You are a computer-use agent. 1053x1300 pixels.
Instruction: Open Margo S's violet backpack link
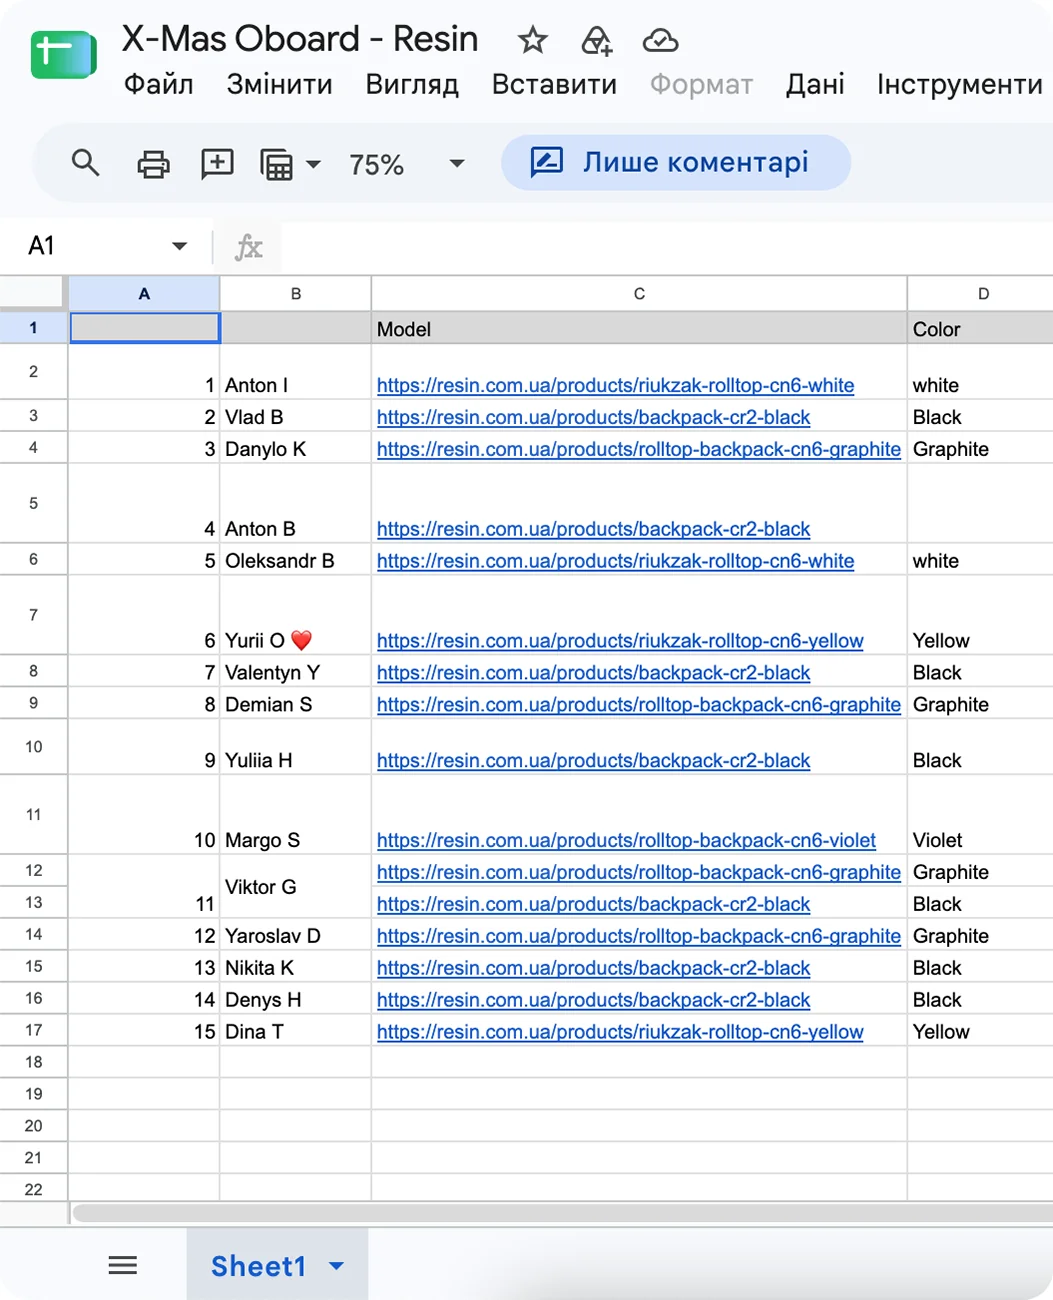coord(626,840)
